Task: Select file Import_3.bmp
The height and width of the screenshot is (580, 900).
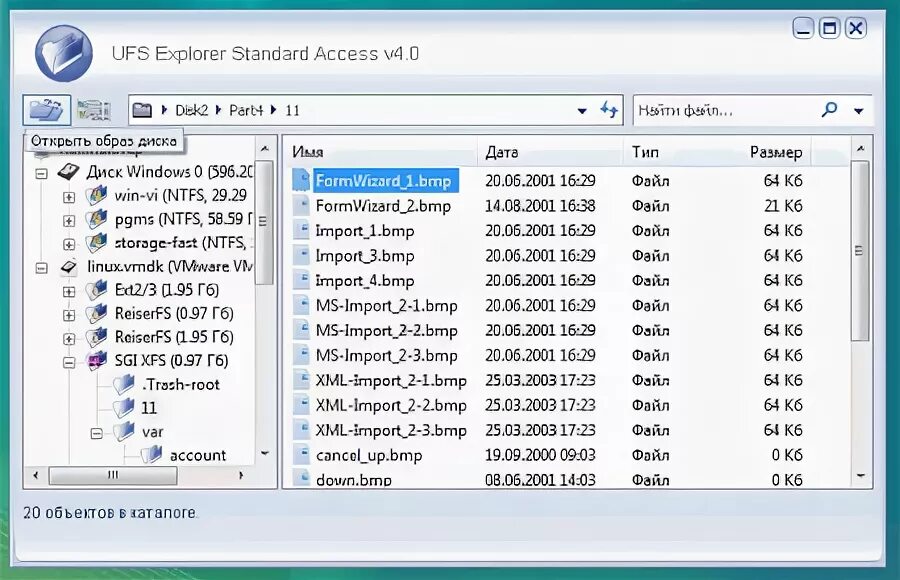Action: click(364, 256)
